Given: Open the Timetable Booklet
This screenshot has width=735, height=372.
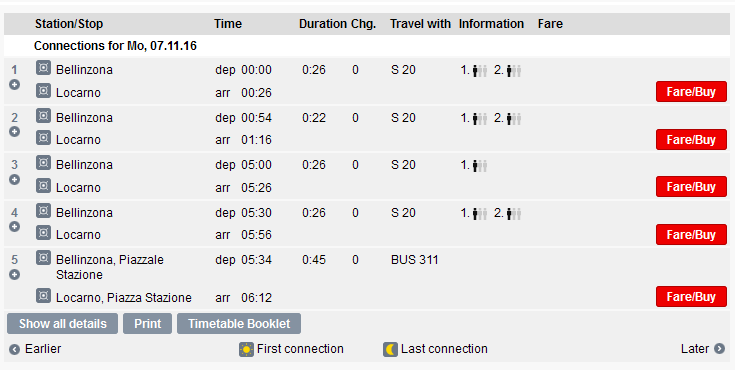Looking at the screenshot, I should click(x=239, y=324).
